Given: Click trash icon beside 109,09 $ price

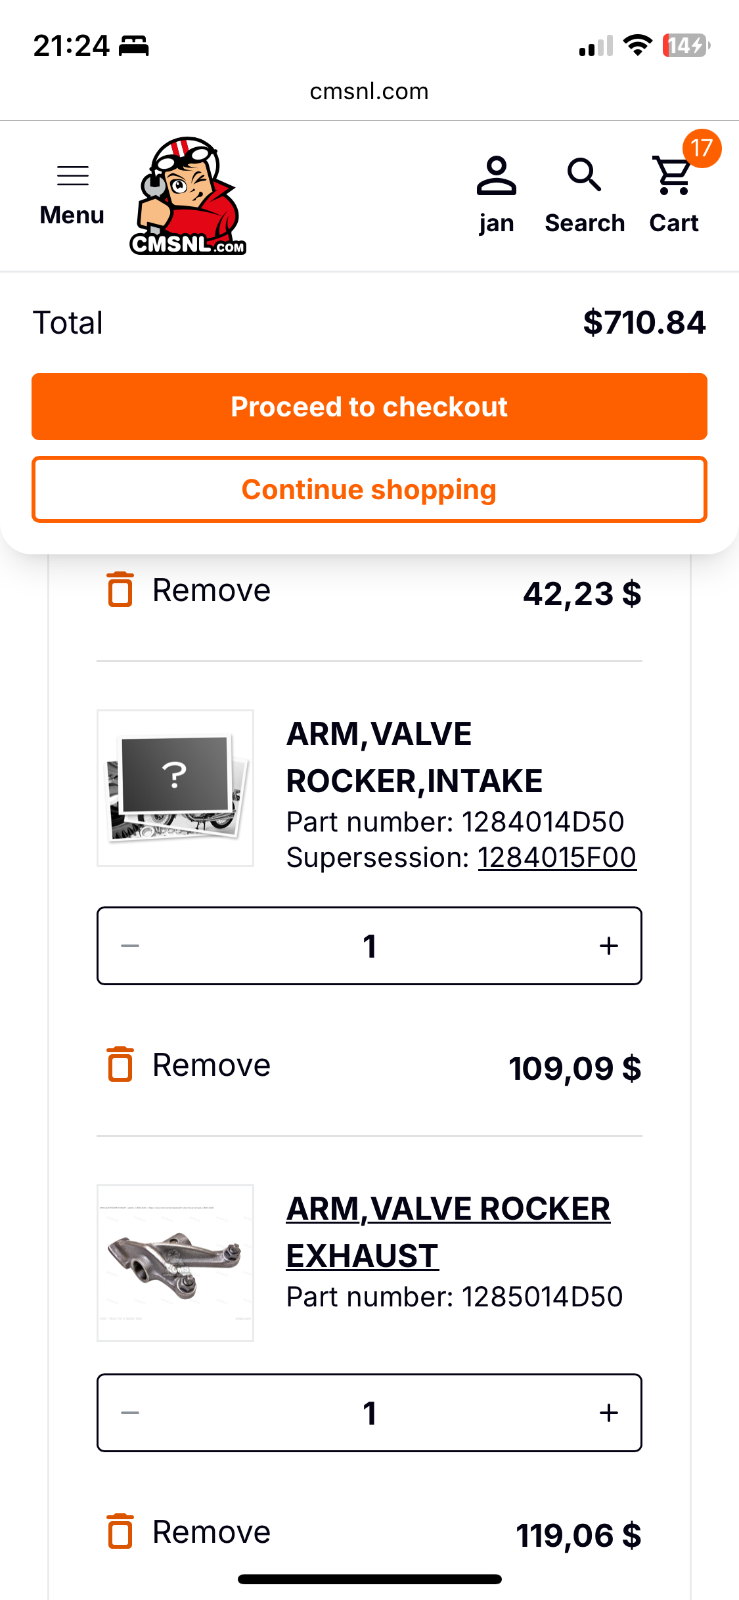Looking at the screenshot, I should tap(120, 1064).
